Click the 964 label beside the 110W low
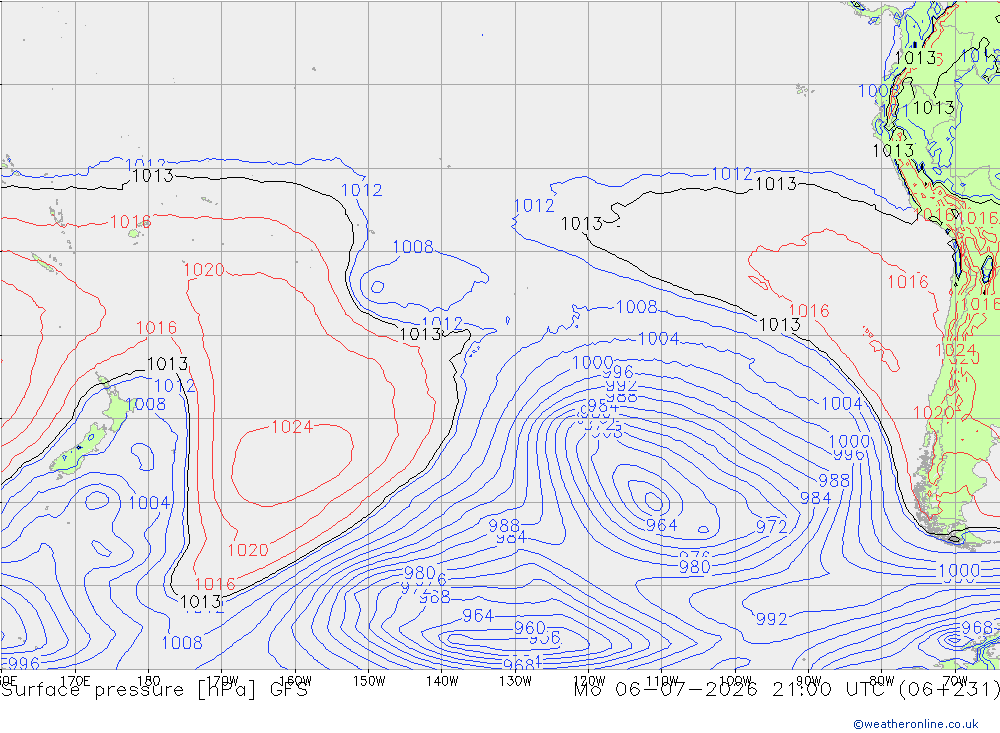 coord(661,525)
